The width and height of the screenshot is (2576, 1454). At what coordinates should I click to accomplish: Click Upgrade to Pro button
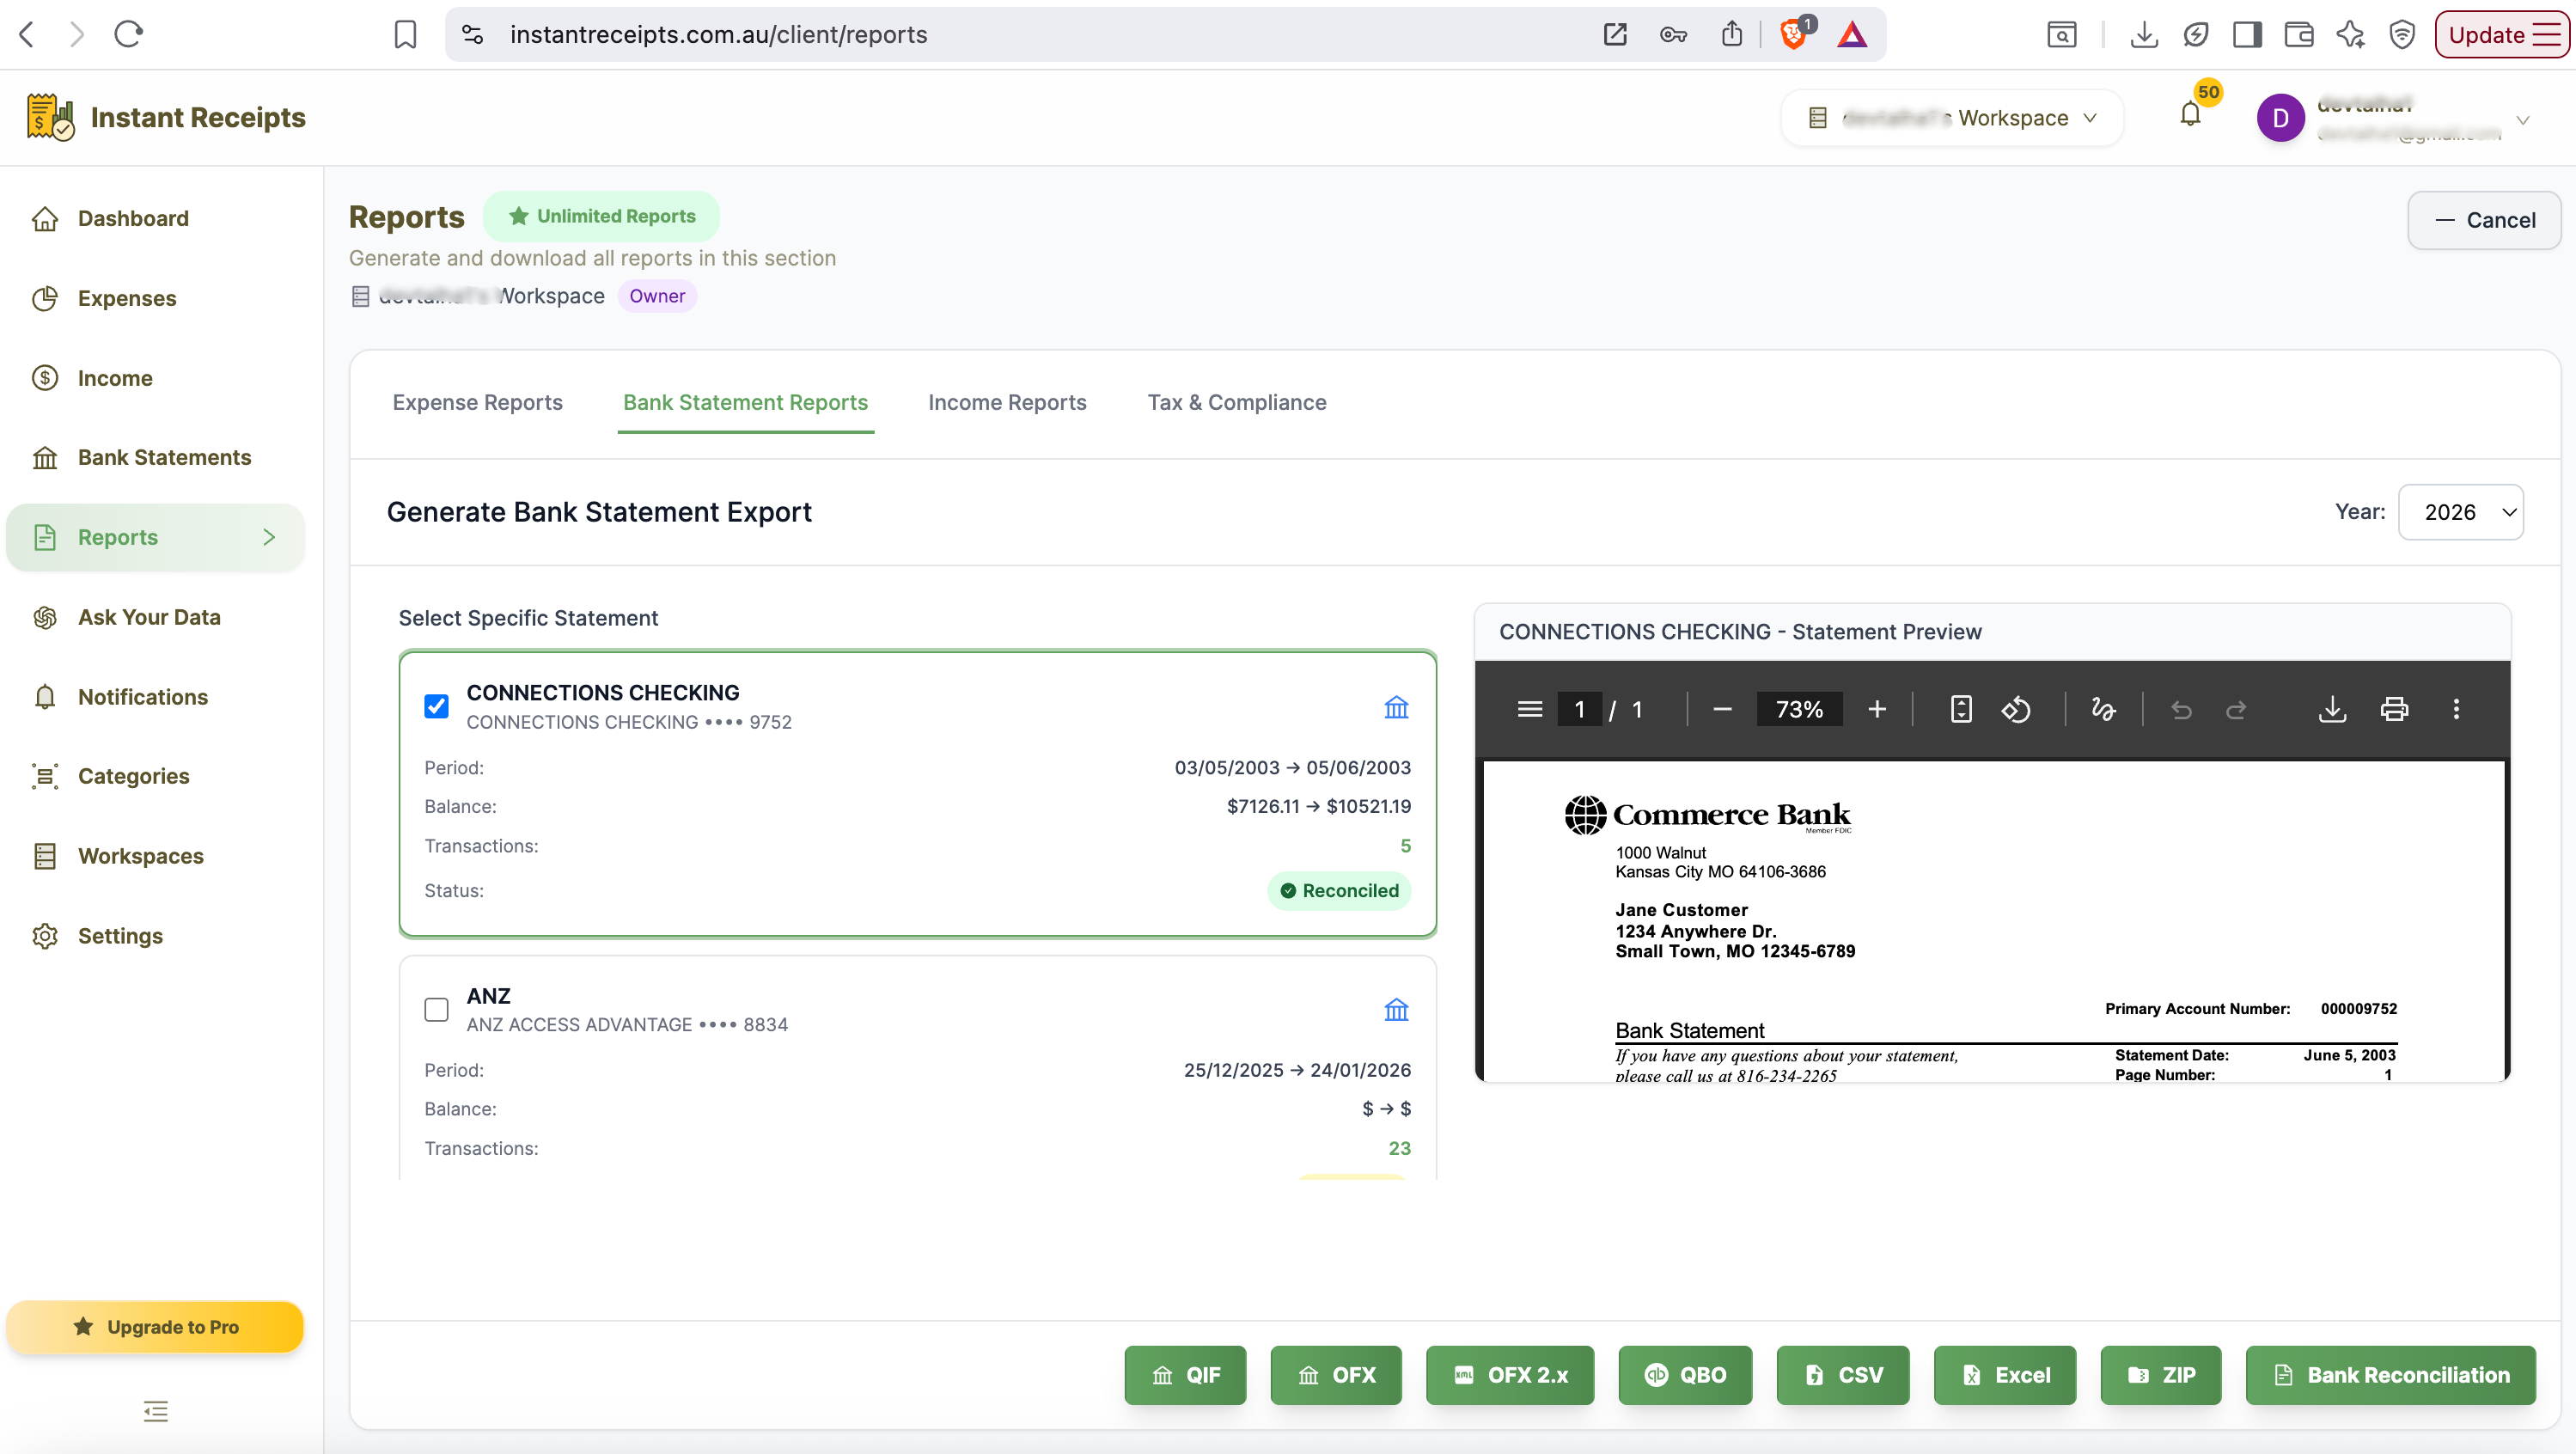(155, 1327)
